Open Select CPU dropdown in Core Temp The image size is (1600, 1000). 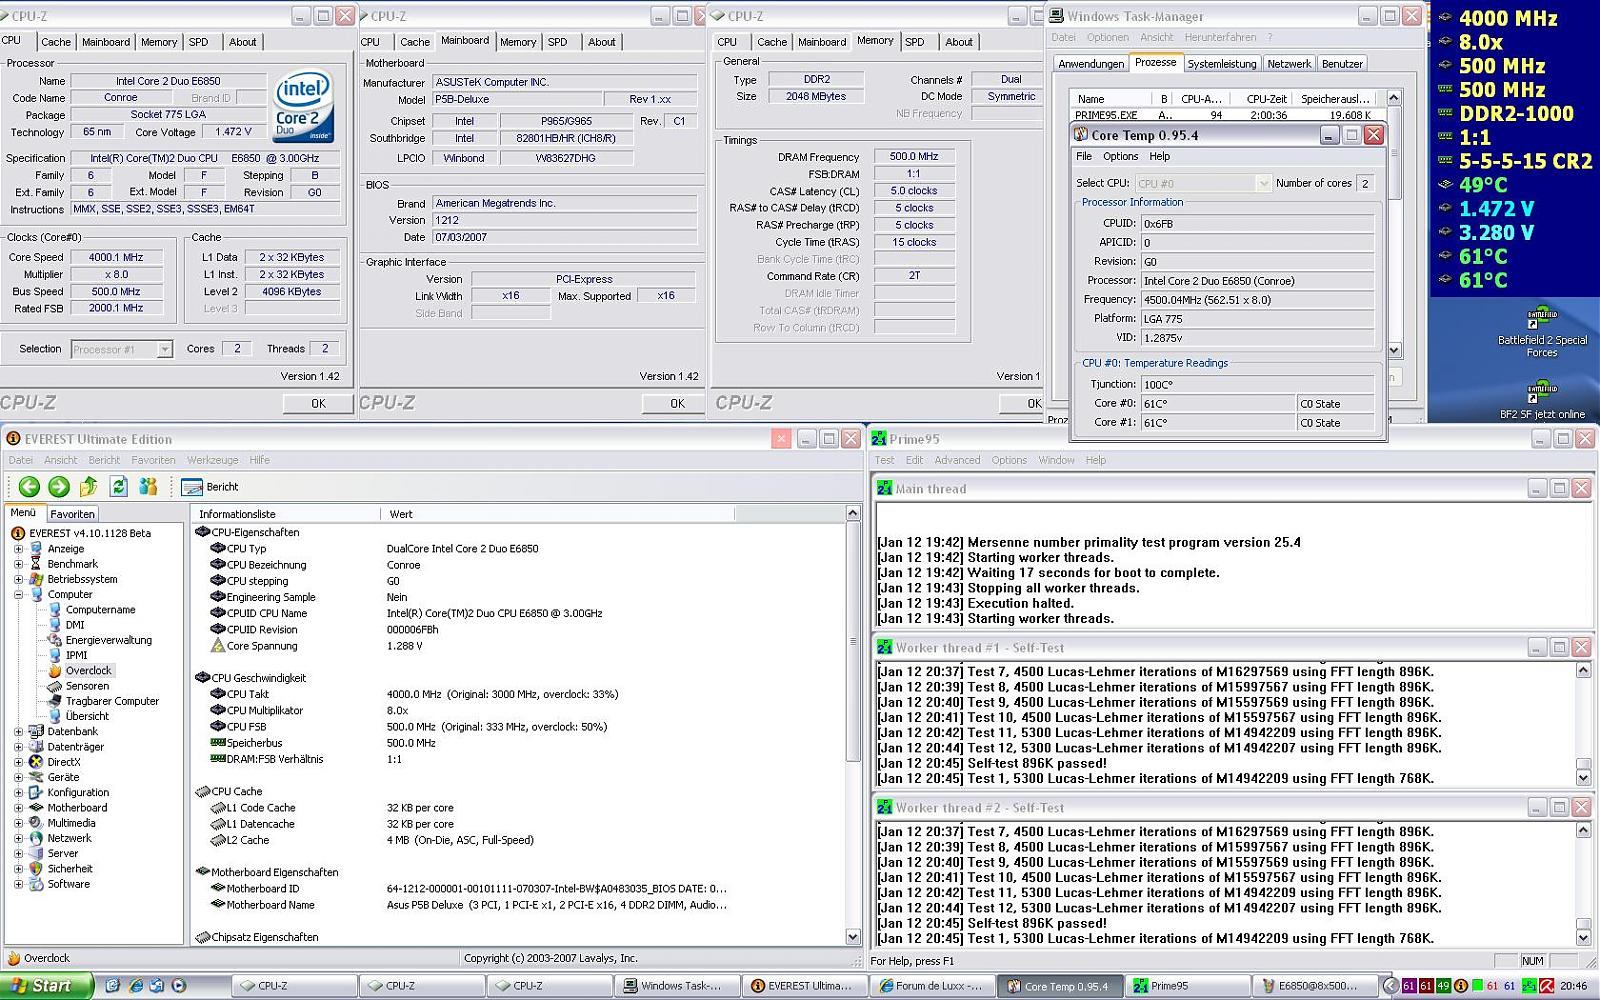pyautogui.click(x=1263, y=183)
